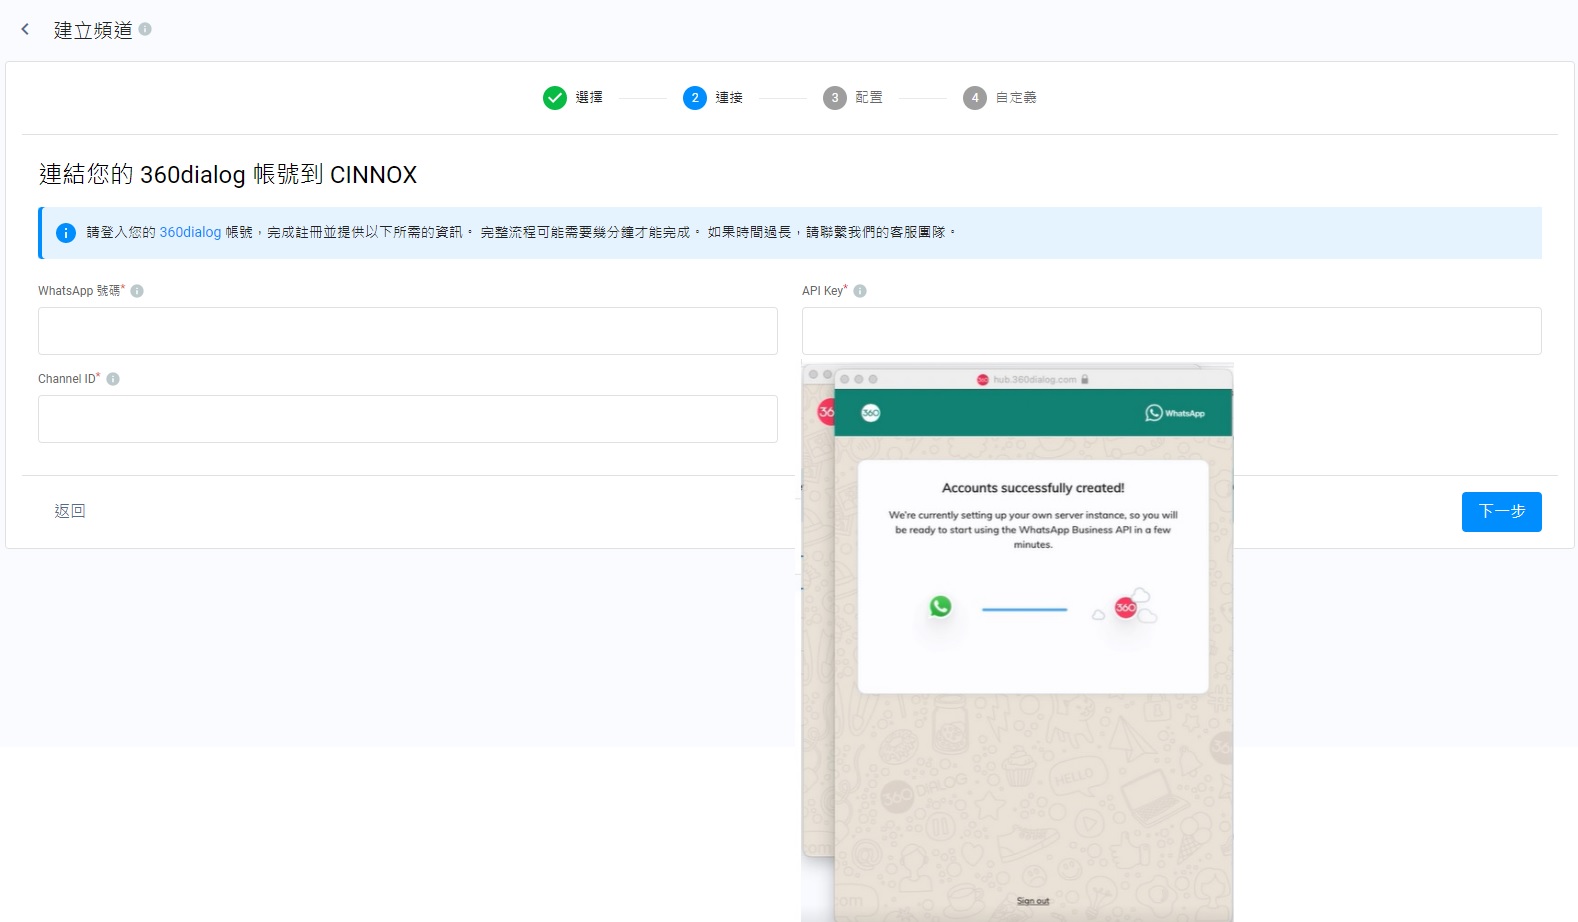Click the green WhatsApp icon in the dialog
Screen dimensions: 1578x922
pos(940,606)
